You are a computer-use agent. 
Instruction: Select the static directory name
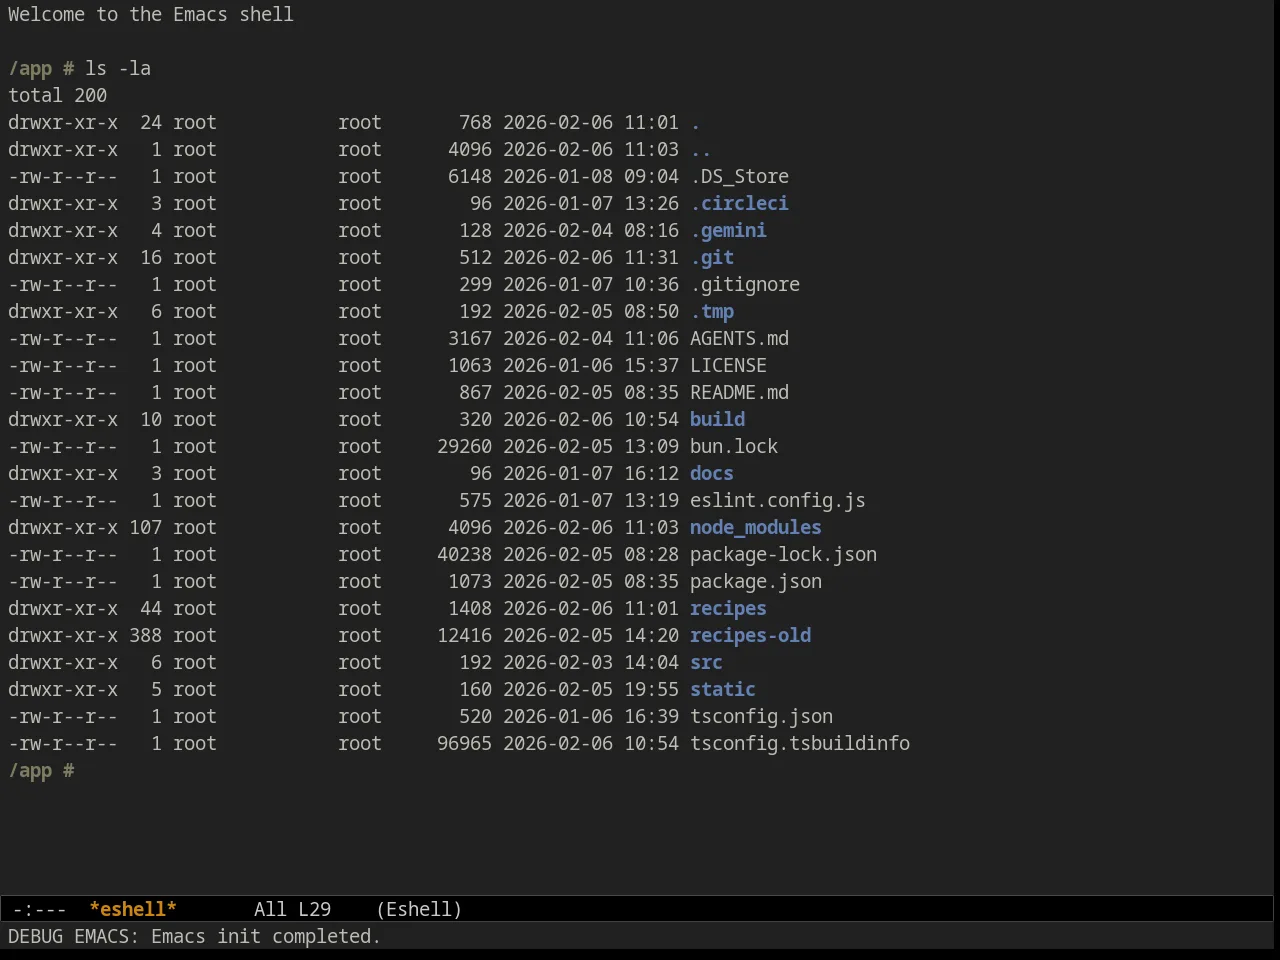point(723,689)
